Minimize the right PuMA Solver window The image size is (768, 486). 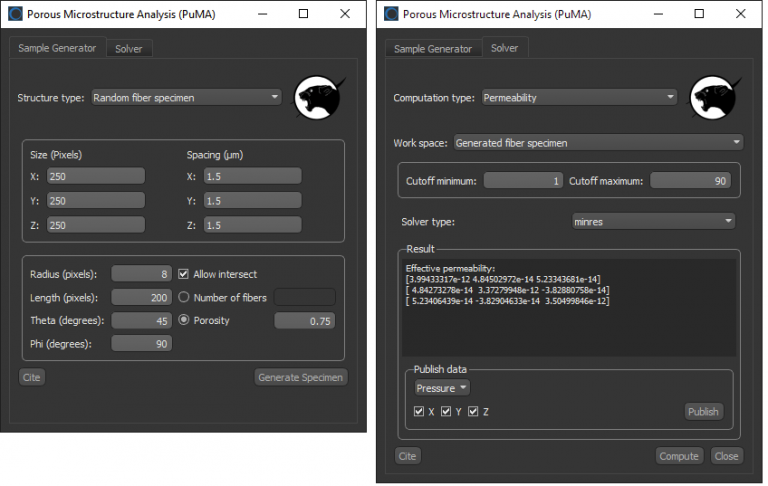[655, 14]
